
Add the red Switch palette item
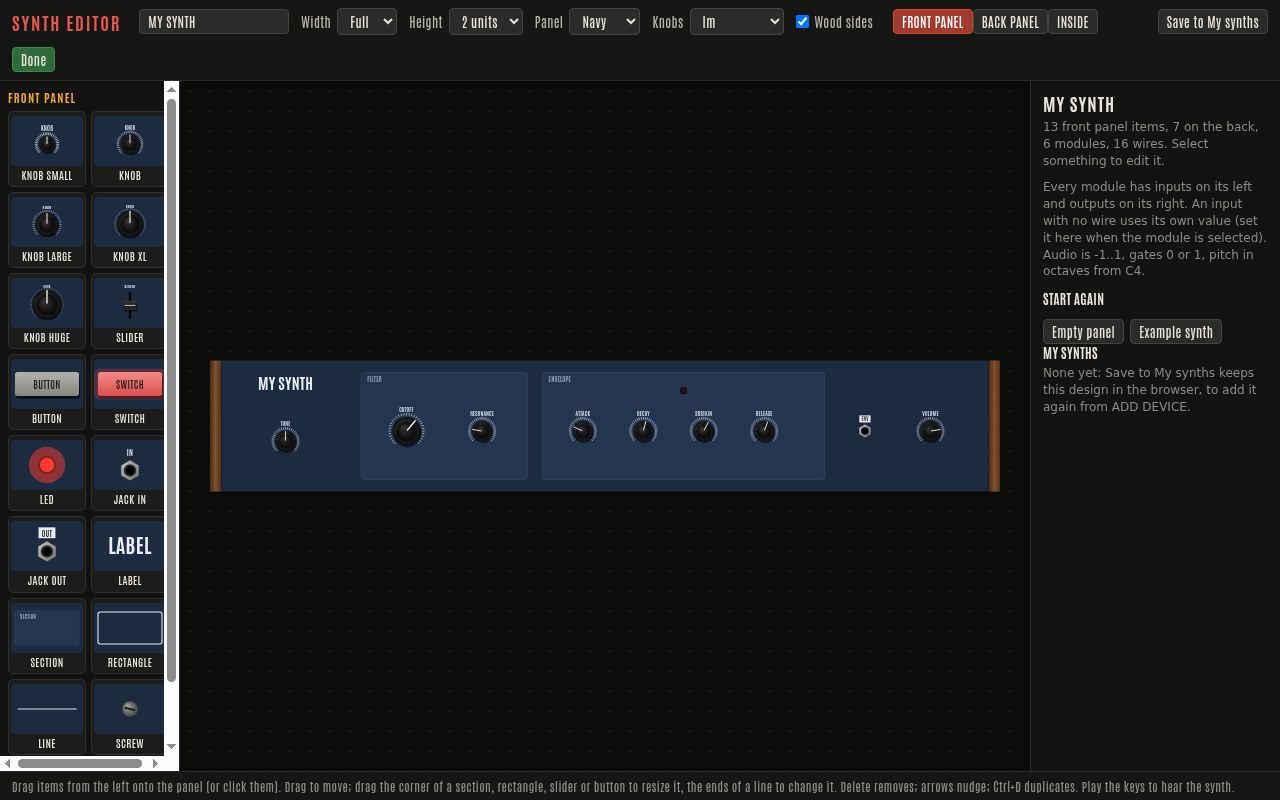pyautogui.click(x=129, y=392)
